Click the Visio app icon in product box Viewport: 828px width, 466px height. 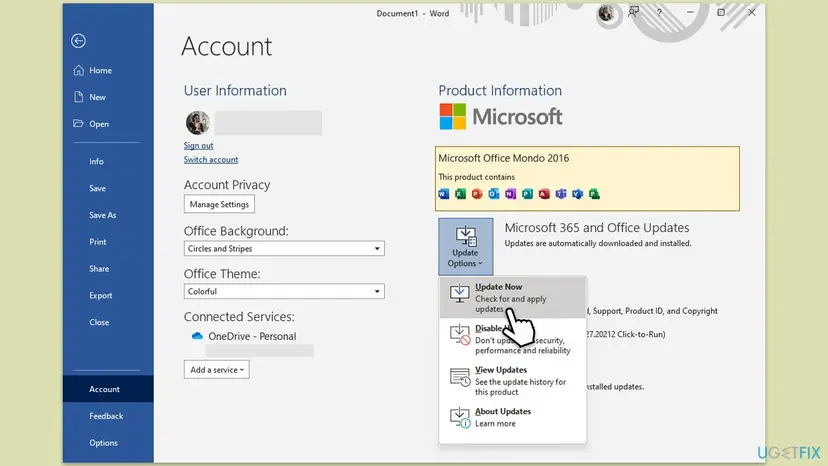coord(577,194)
